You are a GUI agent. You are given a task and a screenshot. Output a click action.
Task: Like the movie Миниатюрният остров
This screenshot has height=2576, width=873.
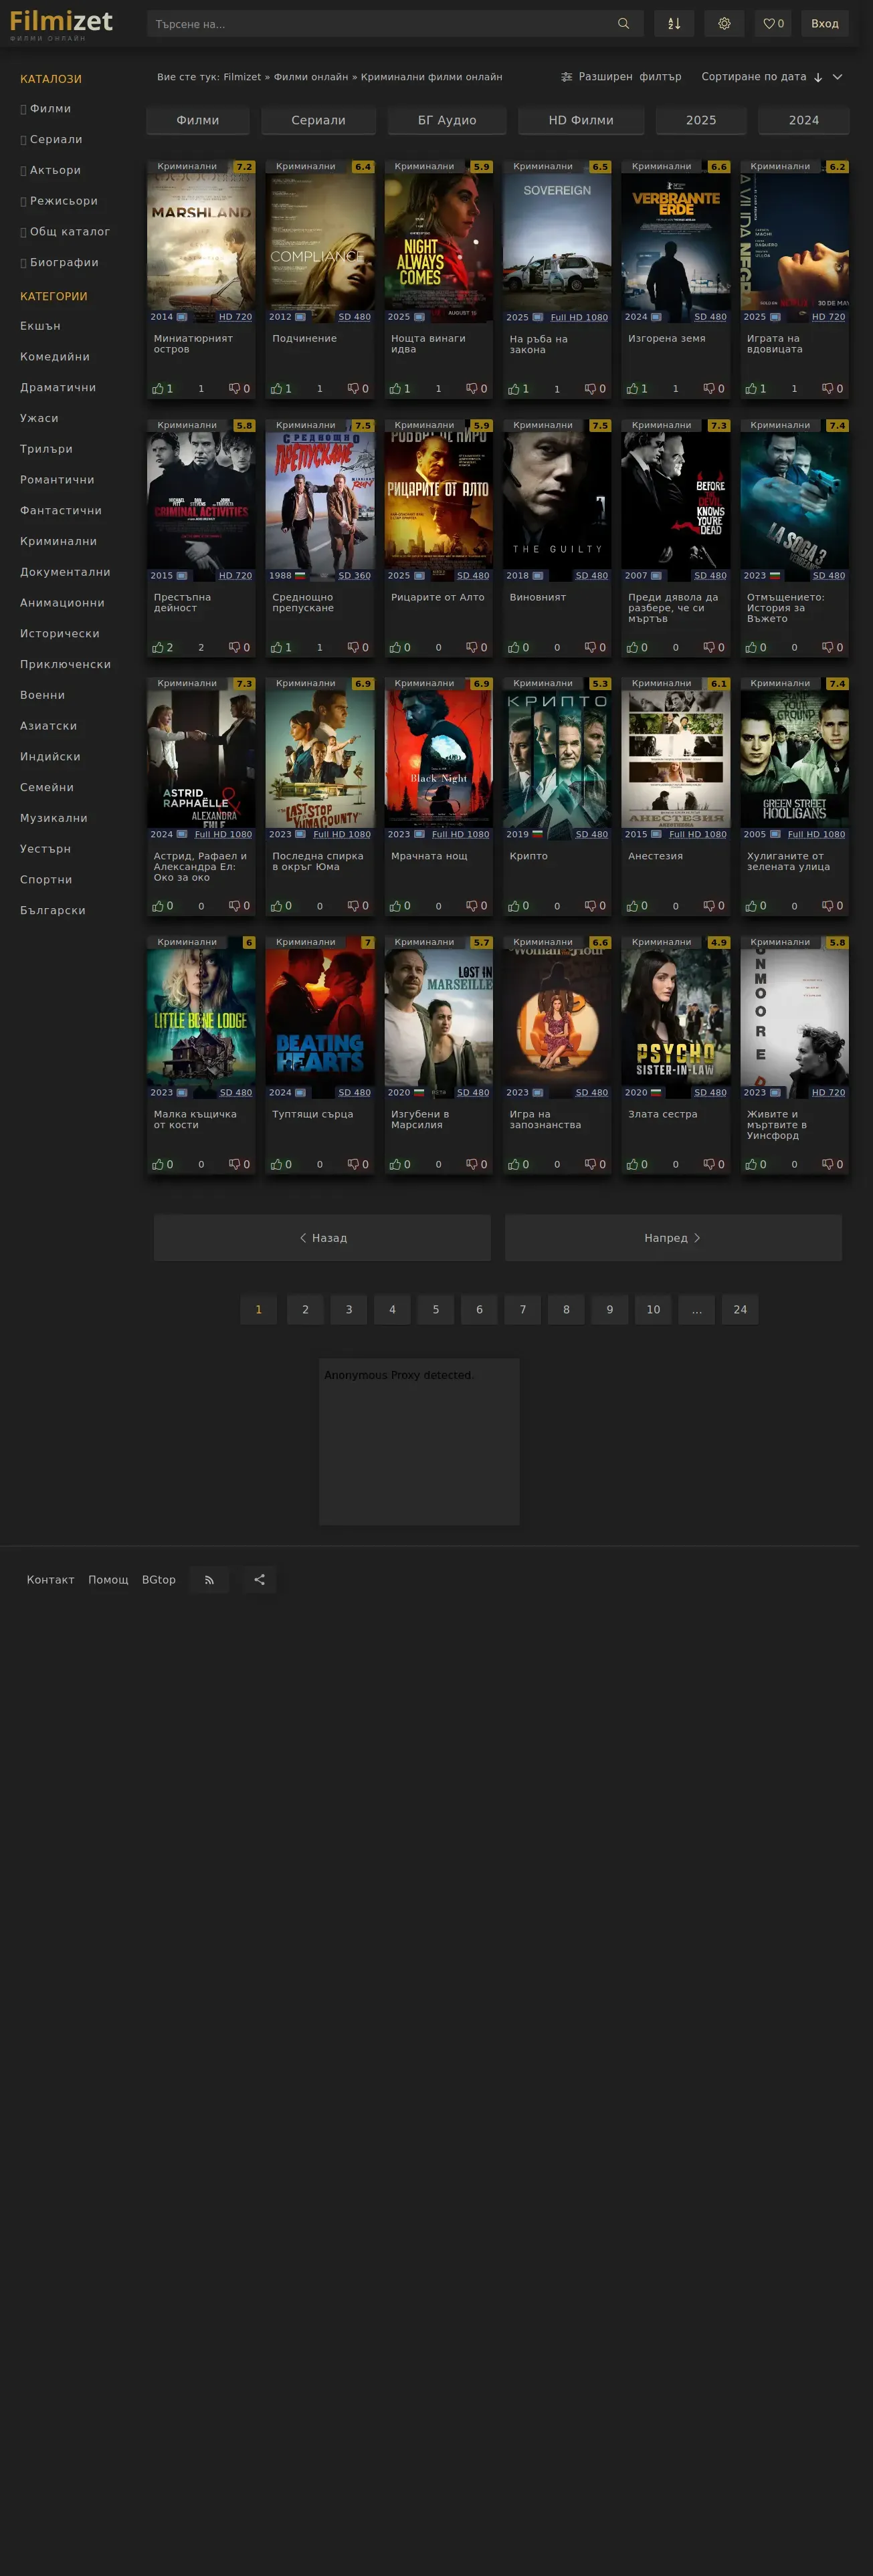(x=158, y=389)
